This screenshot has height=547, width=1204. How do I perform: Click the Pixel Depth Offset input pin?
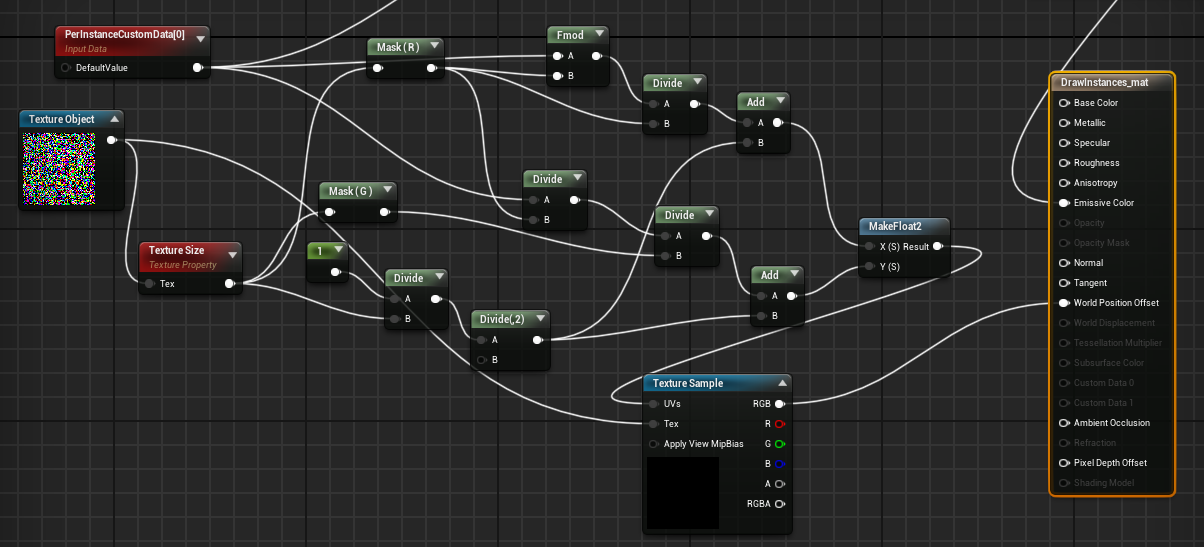point(1063,463)
